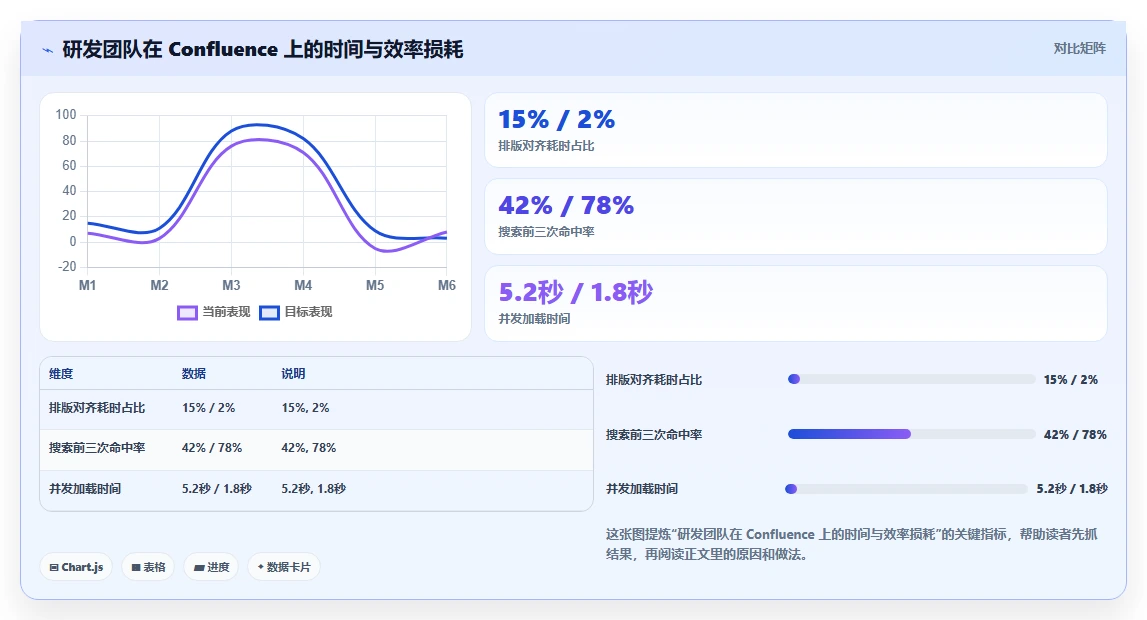Click the 对比矩阵 label in header

pyautogui.click(x=1079, y=48)
